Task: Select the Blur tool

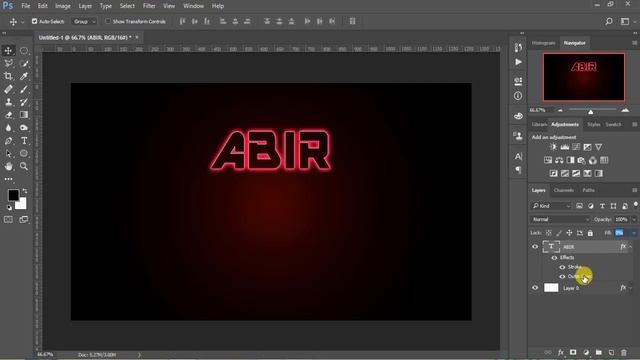Action: click(8, 128)
